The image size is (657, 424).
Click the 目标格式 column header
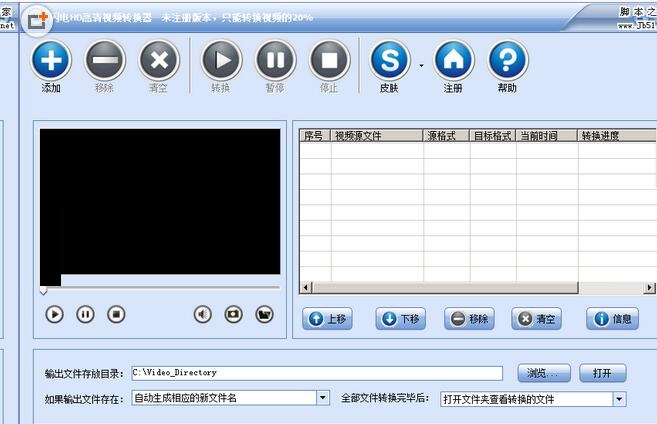click(493, 136)
